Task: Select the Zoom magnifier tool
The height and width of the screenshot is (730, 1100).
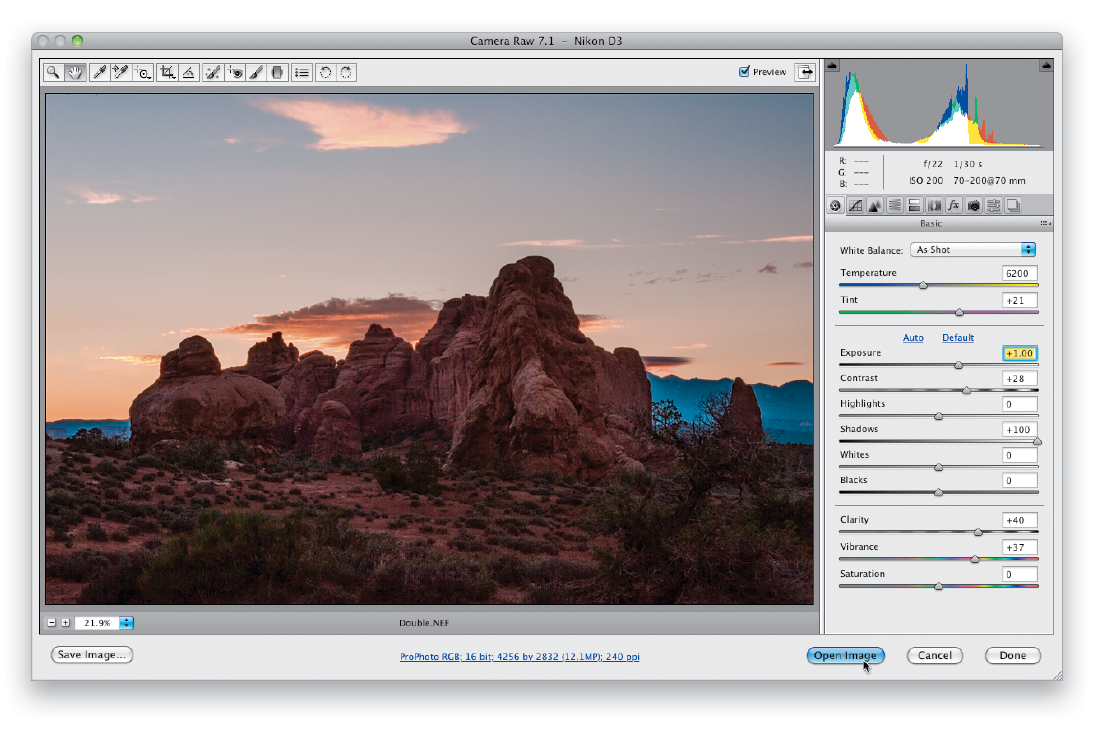Action: [x=53, y=72]
